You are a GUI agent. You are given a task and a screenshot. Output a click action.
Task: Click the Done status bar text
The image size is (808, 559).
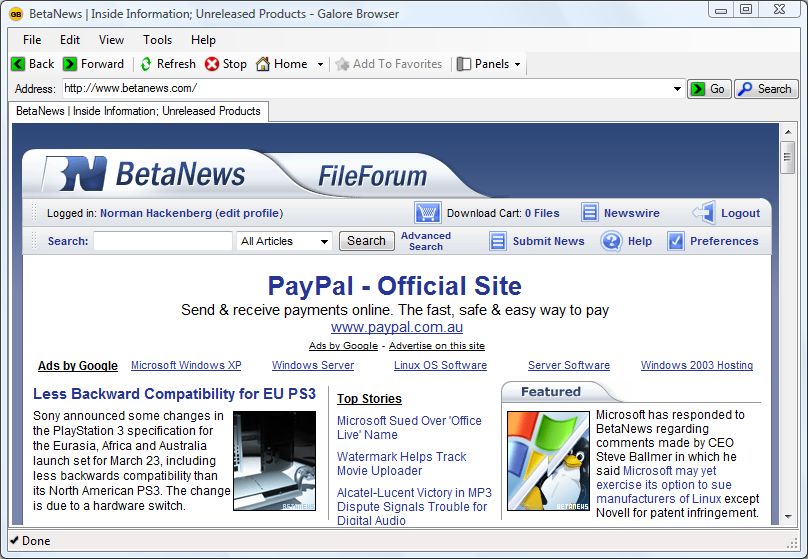coord(36,541)
